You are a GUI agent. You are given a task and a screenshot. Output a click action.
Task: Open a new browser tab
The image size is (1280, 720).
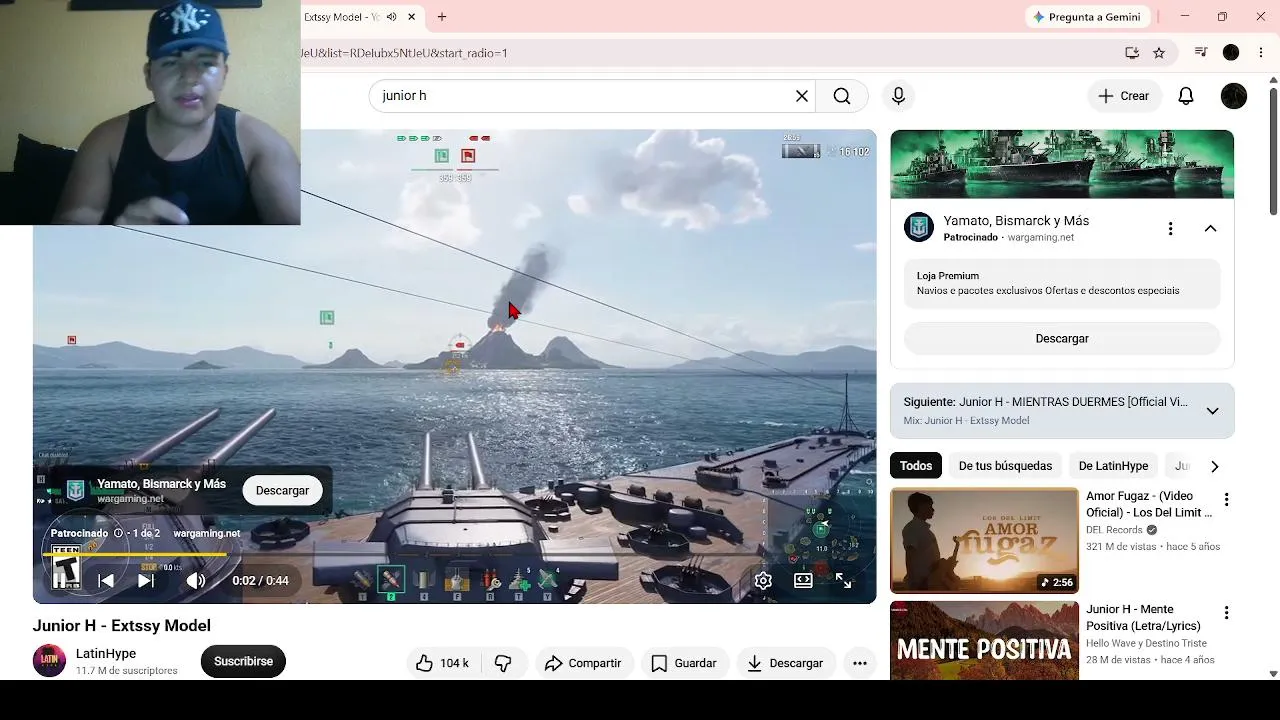click(x=442, y=17)
